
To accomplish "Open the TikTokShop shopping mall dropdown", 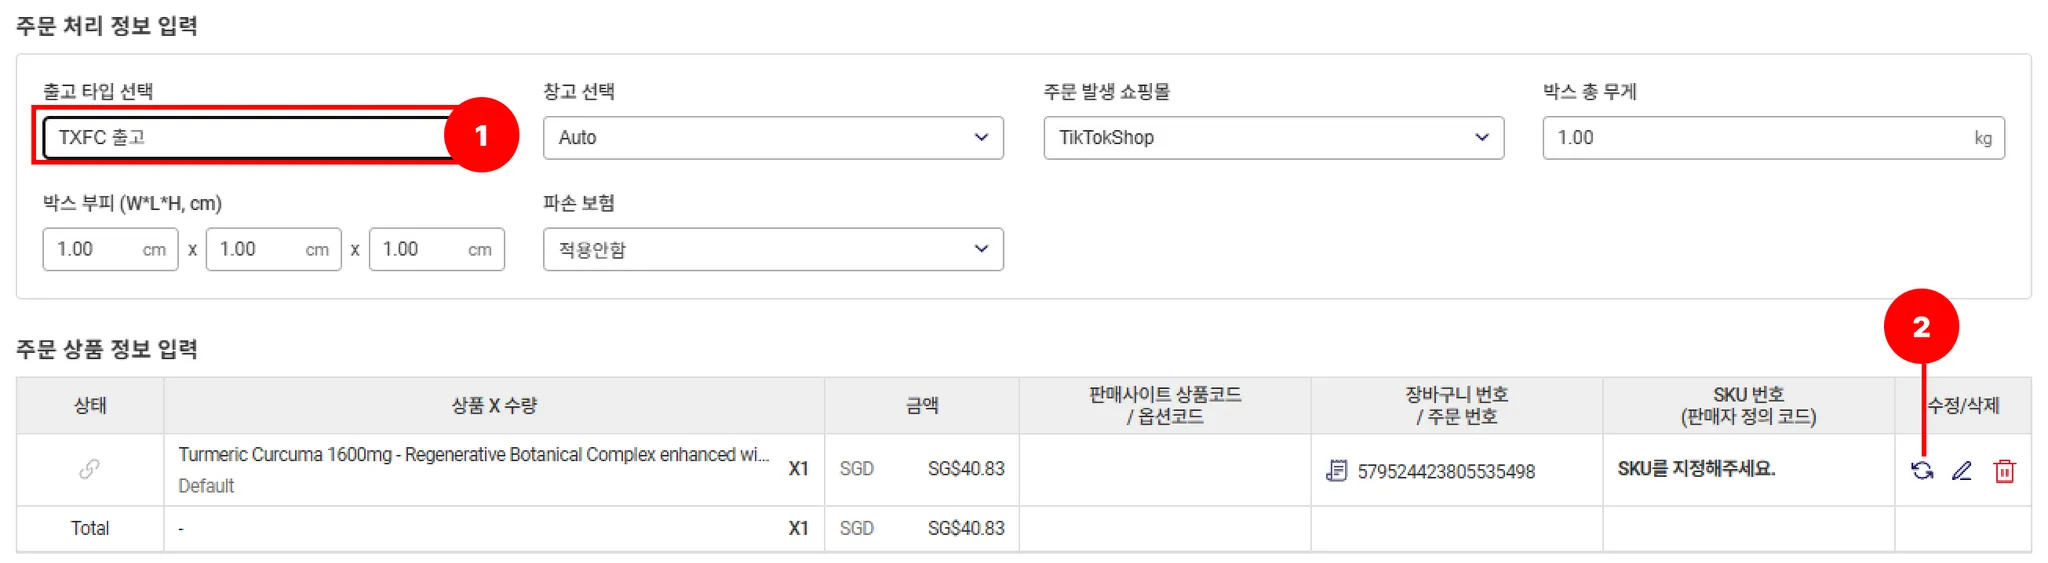I will (x=1272, y=138).
